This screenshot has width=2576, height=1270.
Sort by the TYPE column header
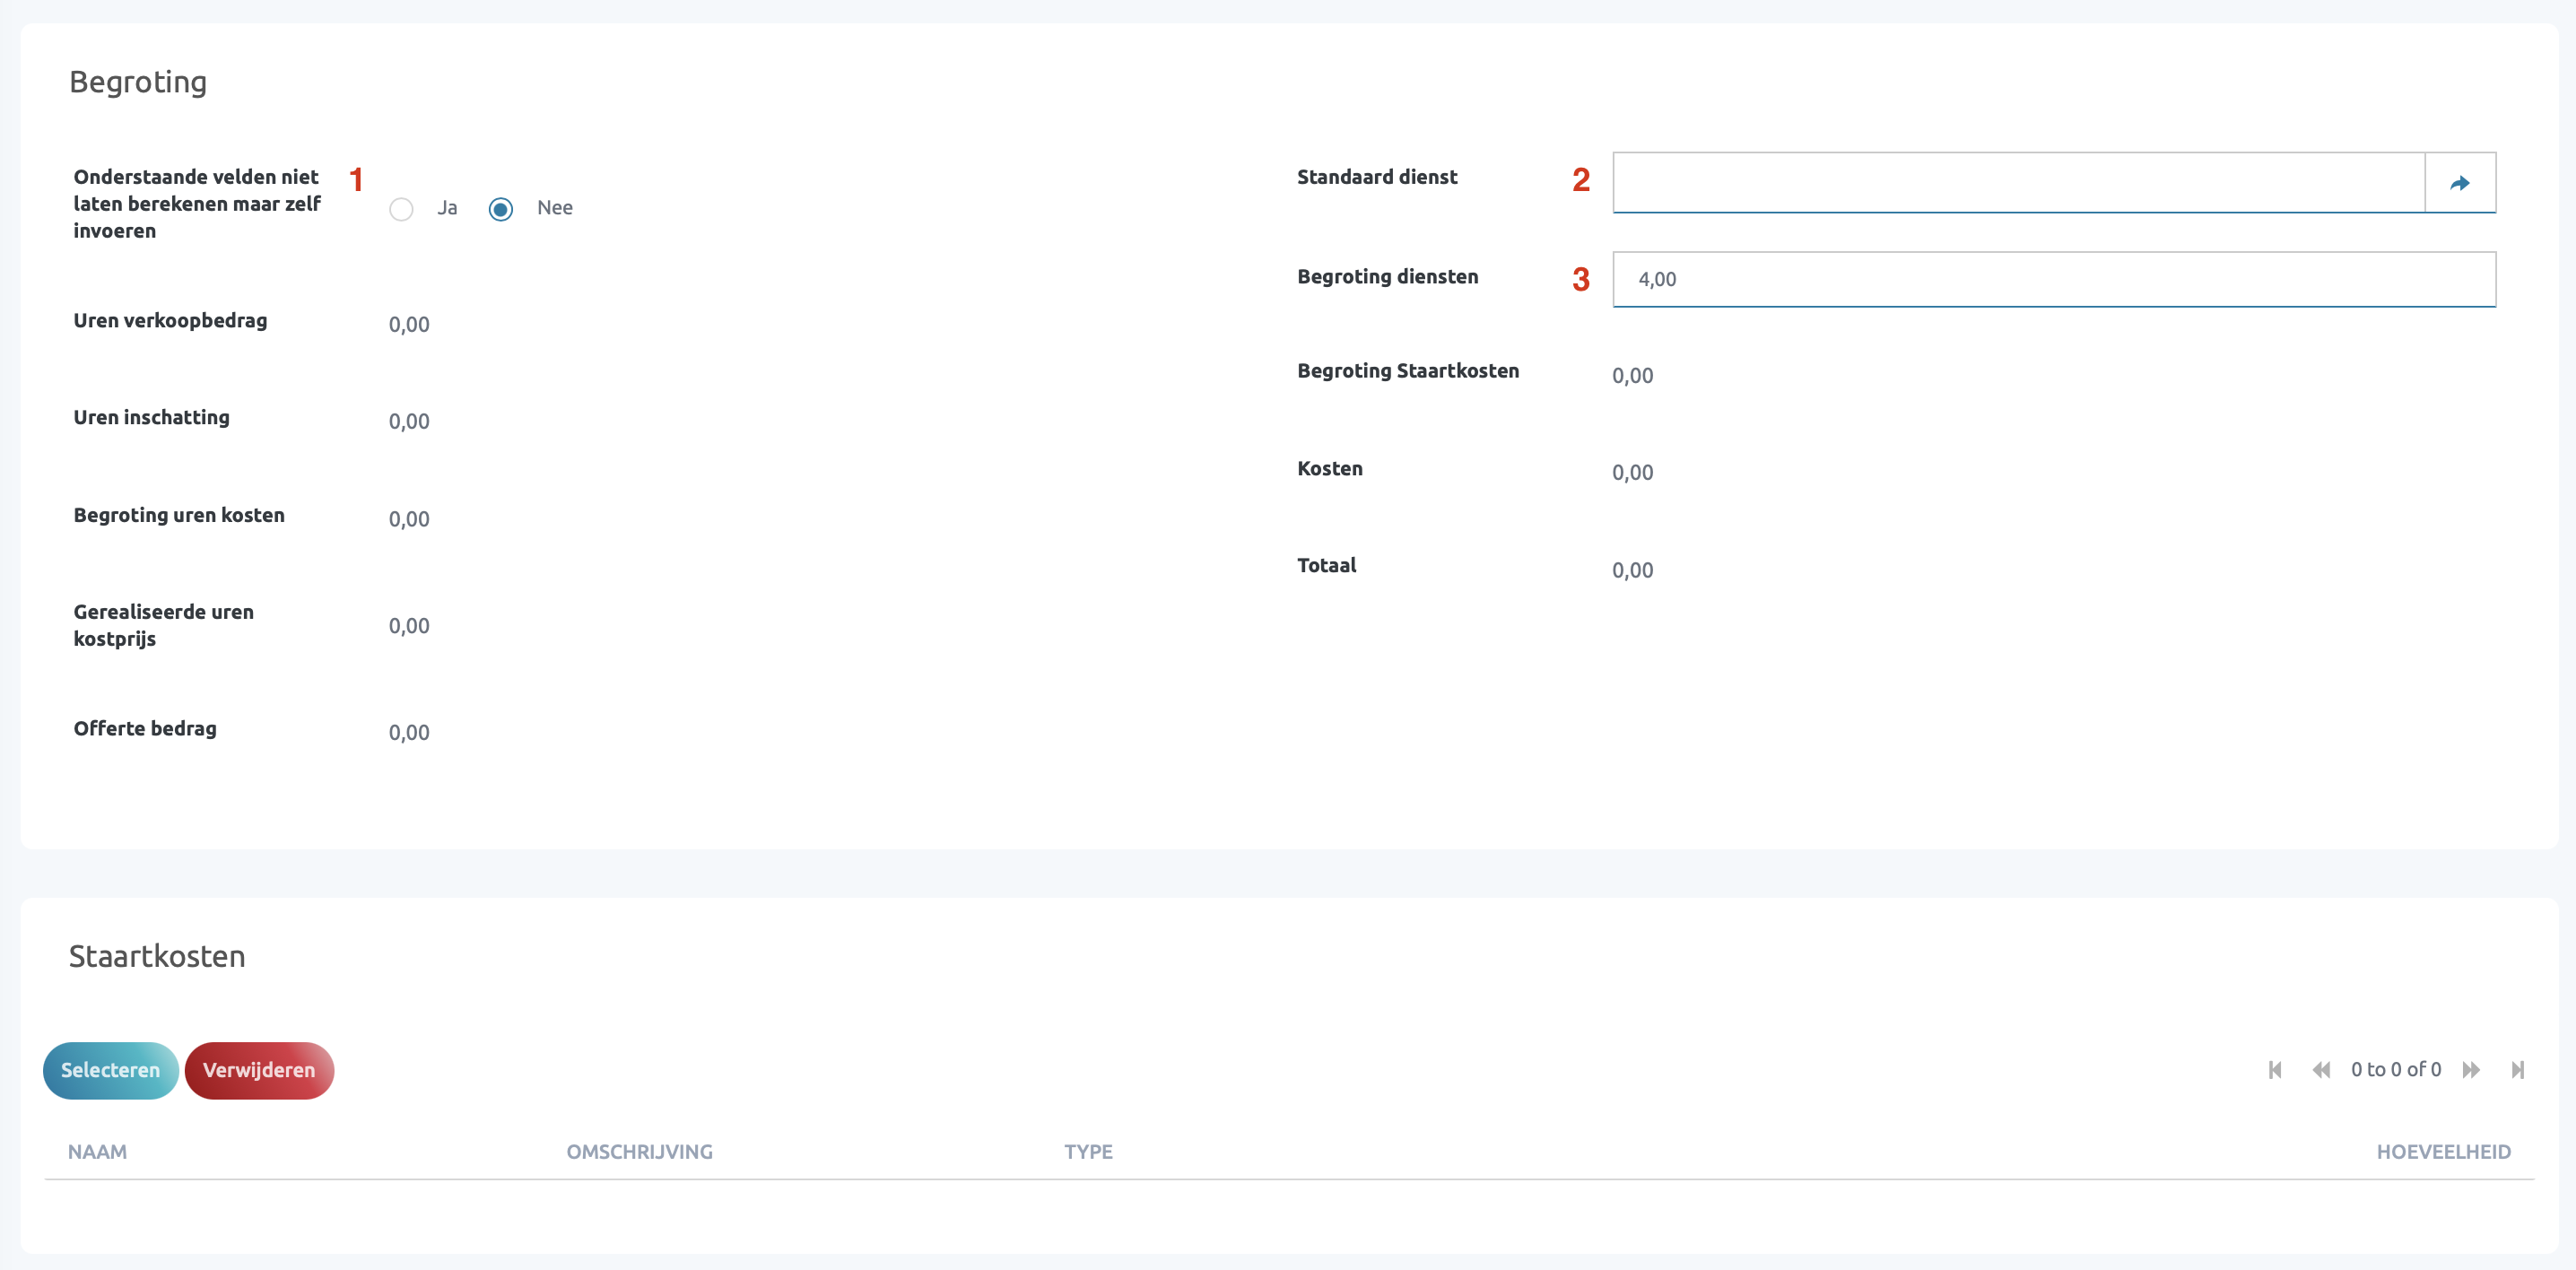[x=1088, y=1152]
